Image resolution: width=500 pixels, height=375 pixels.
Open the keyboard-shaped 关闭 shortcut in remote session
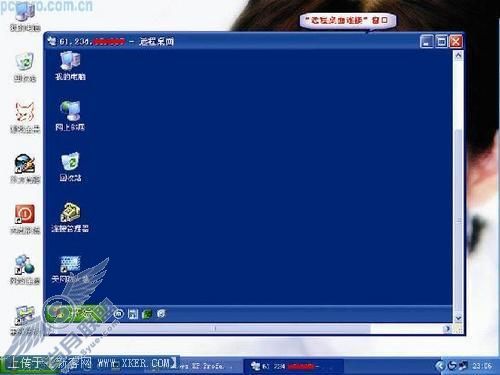click(x=70, y=269)
